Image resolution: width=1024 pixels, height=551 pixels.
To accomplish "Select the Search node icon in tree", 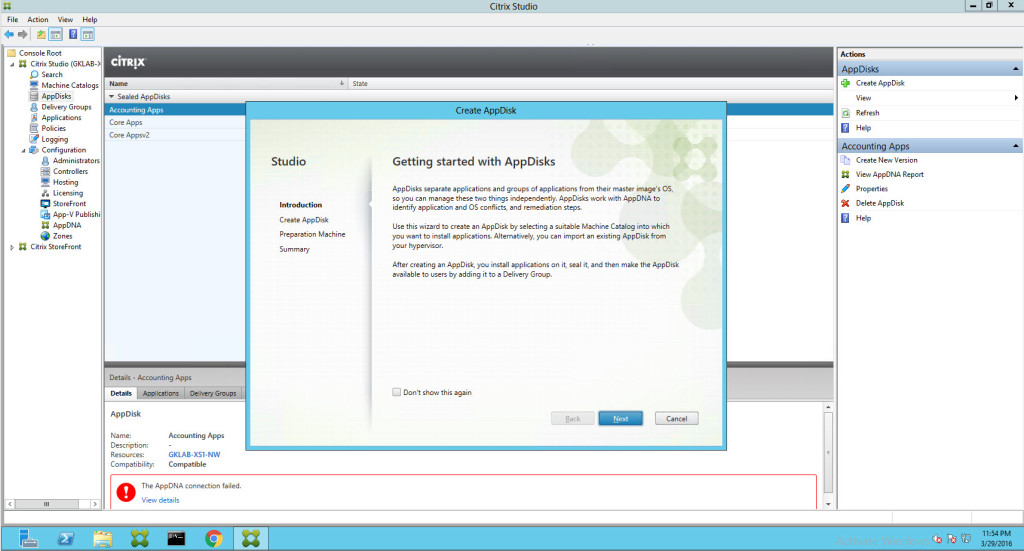I will [x=35, y=74].
